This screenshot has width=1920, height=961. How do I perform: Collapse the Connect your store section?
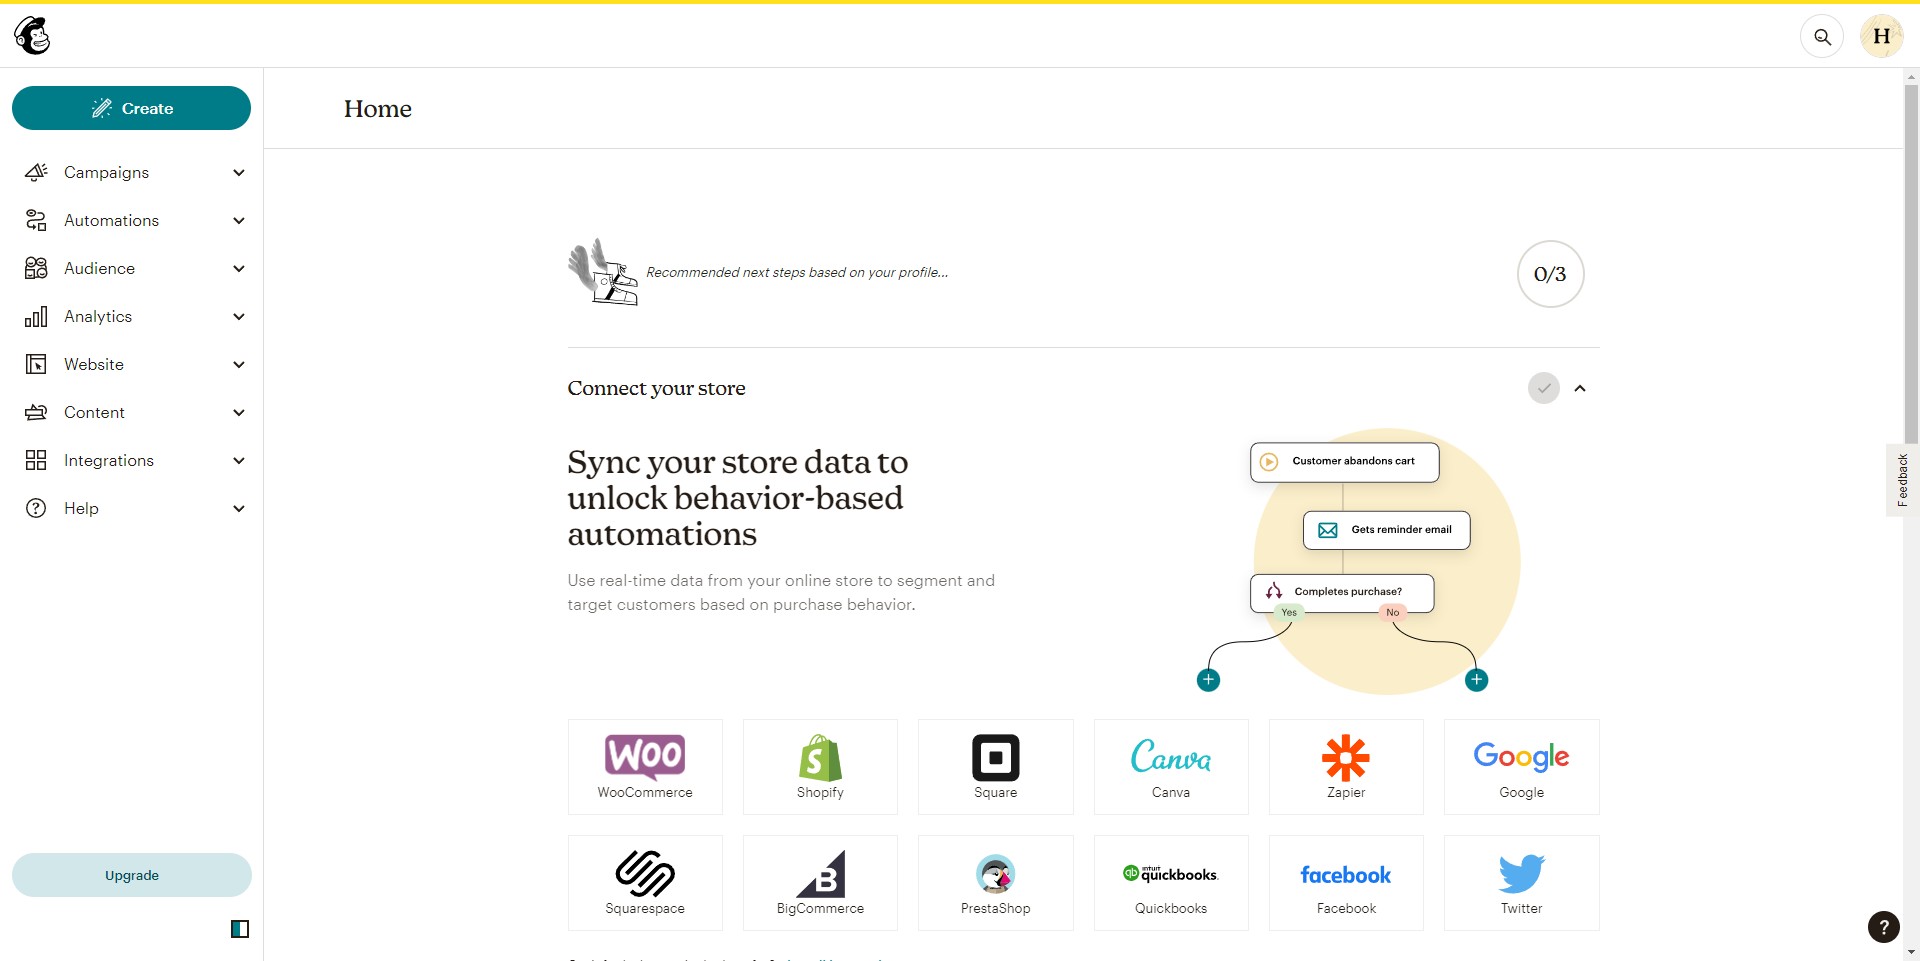tap(1580, 388)
